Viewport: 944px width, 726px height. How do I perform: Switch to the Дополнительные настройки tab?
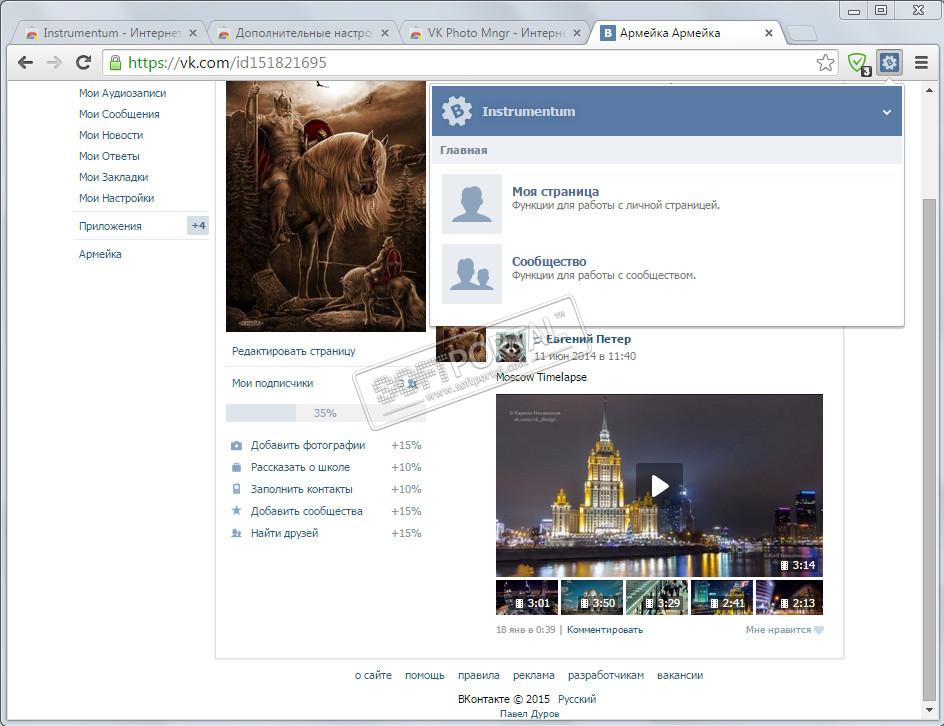(305, 33)
